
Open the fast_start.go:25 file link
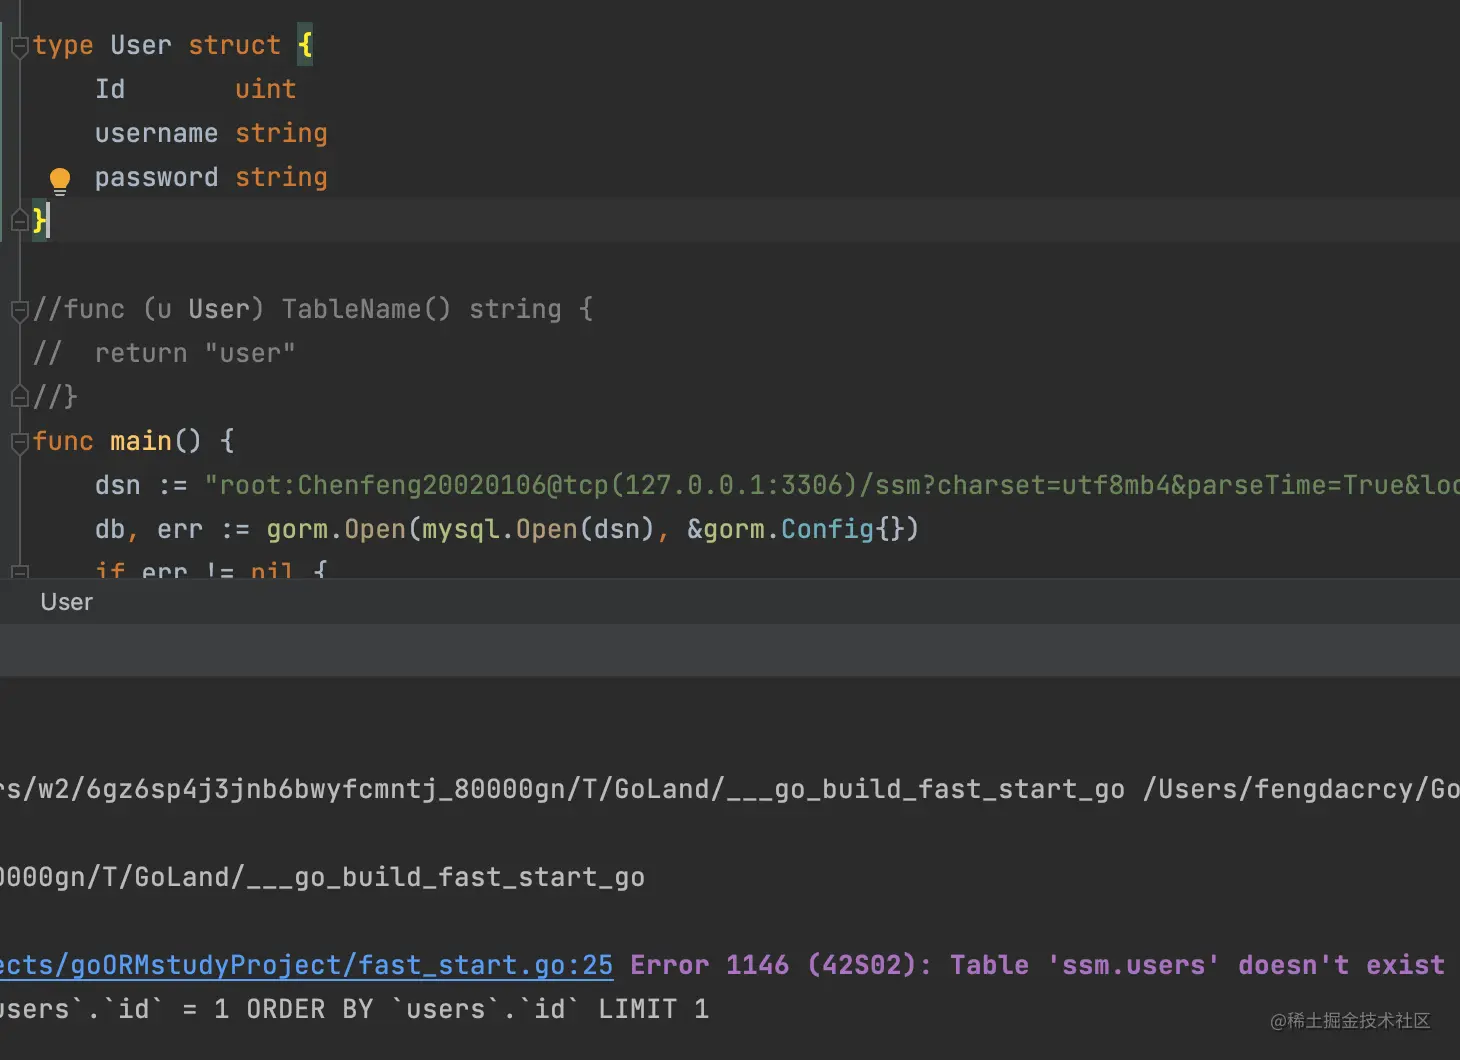[306, 965]
